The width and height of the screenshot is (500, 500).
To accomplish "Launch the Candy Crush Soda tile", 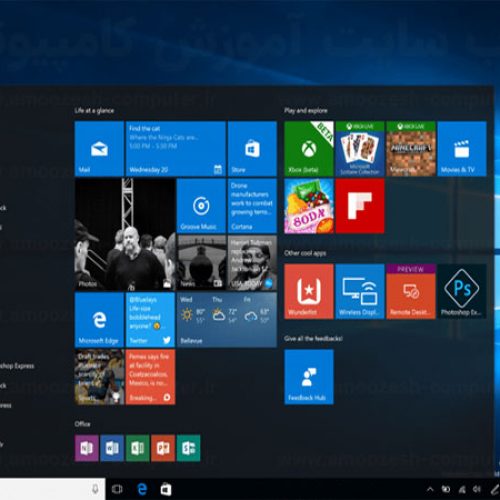I will pyautogui.click(x=309, y=206).
